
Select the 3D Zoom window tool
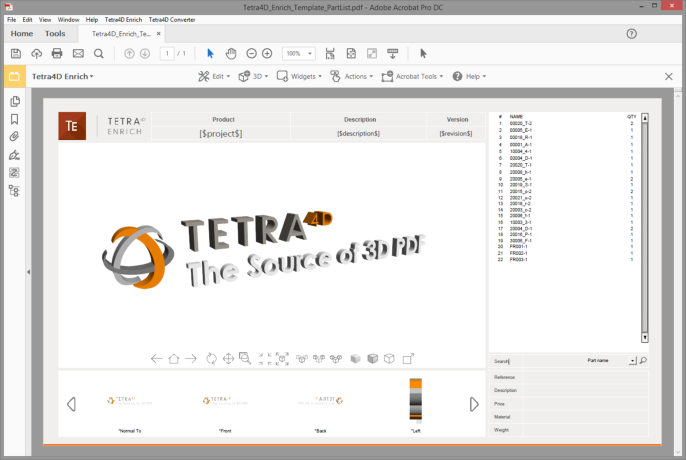pyautogui.click(x=245, y=358)
